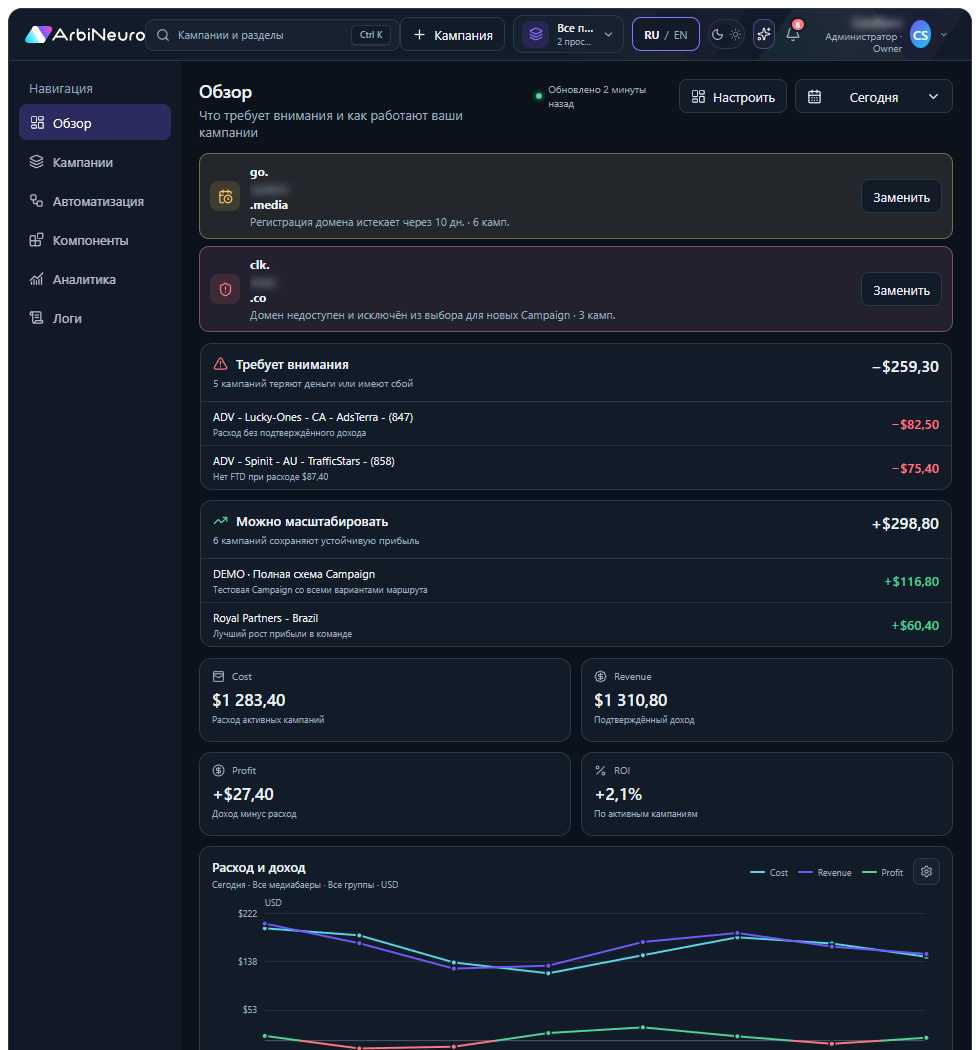Screen dimensions: 980x1050
Task: Click the red shield alert icon
Action: [x=225, y=289]
